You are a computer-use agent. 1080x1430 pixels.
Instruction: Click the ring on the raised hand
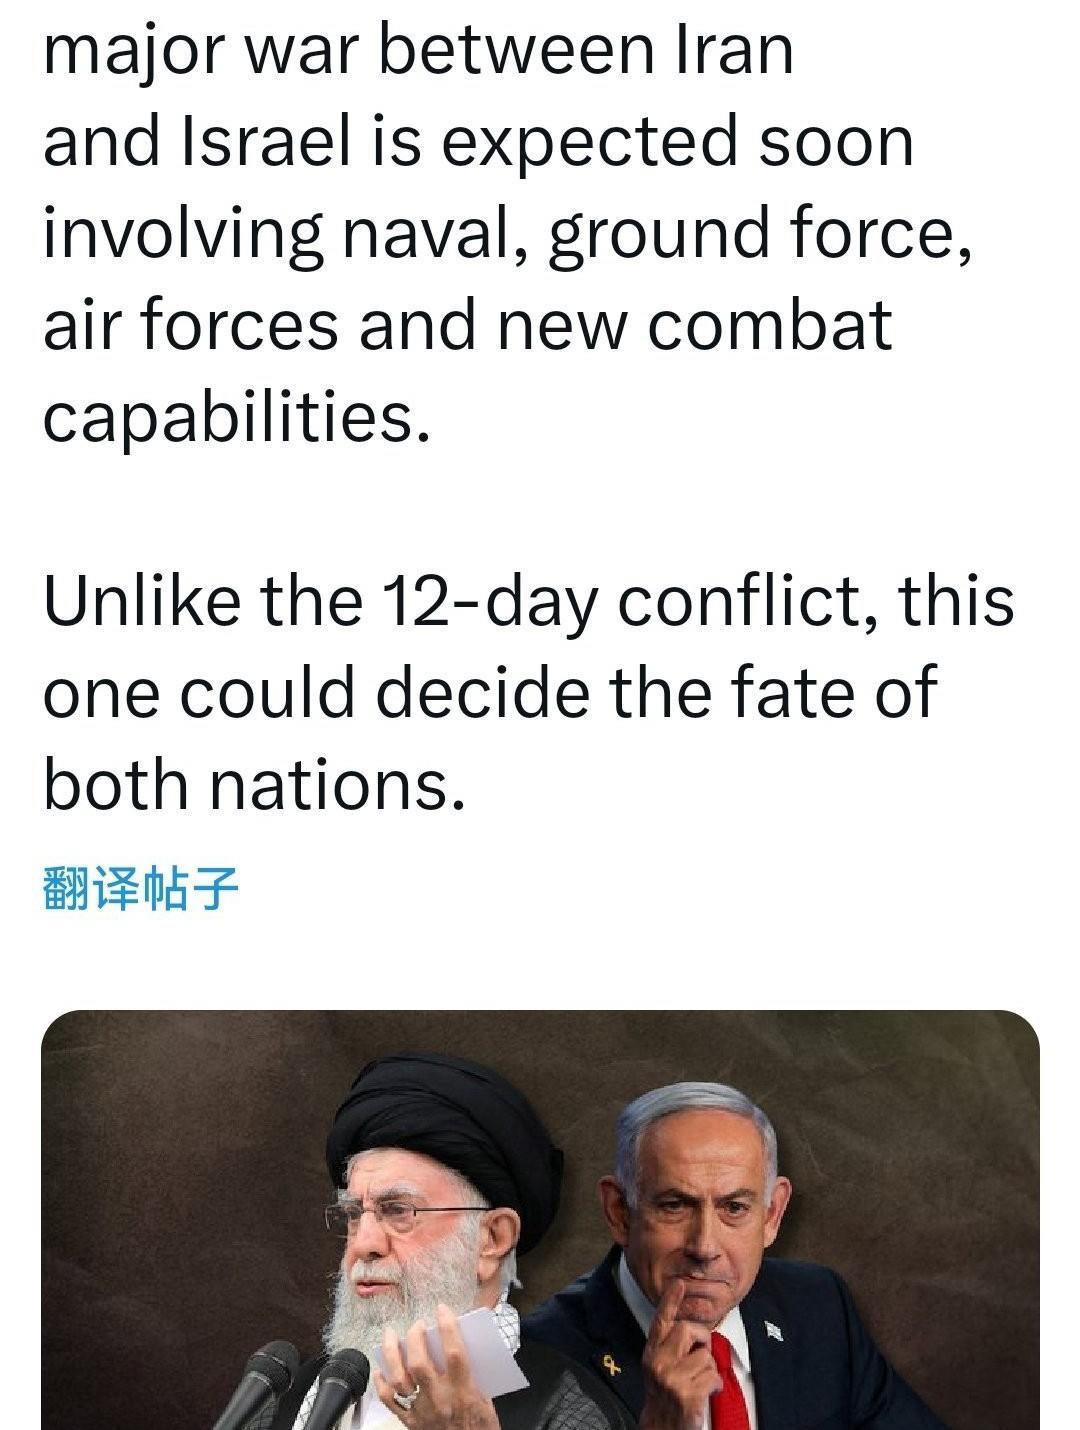click(407, 1395)
